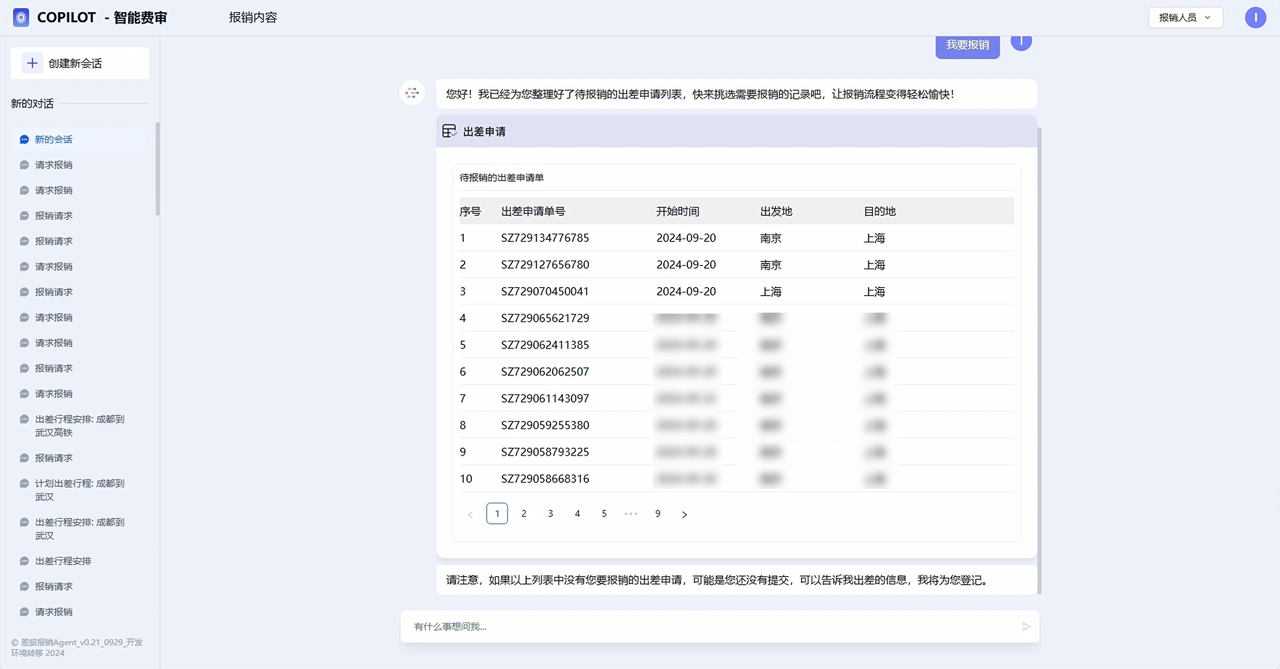This screenshot has width=1280, height=669.
Task: Click 2024-09-20 date in row SZ729127656780
Action: (686, 265)
